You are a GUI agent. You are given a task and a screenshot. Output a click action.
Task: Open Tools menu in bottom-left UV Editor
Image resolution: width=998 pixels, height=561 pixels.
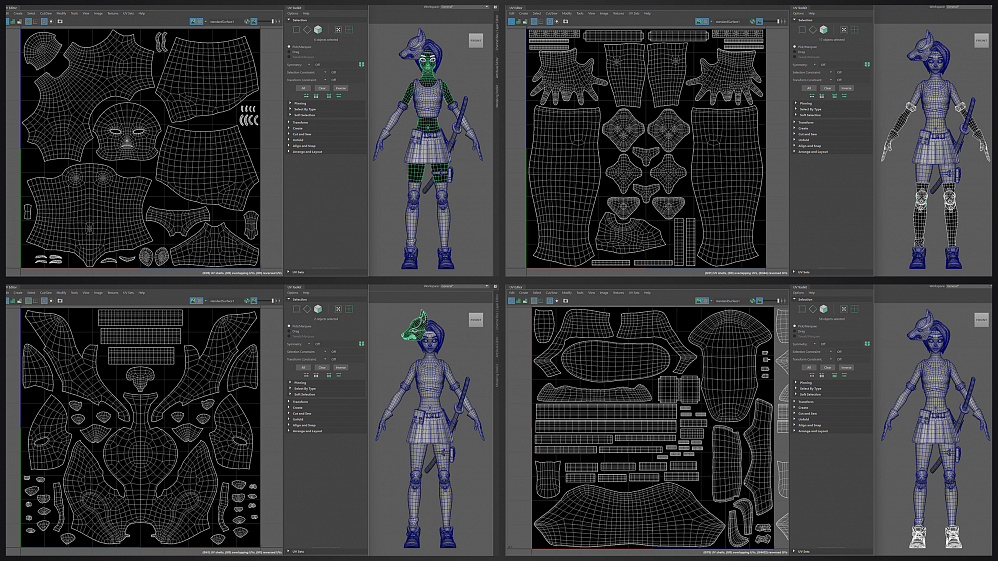tap(74, 292)
